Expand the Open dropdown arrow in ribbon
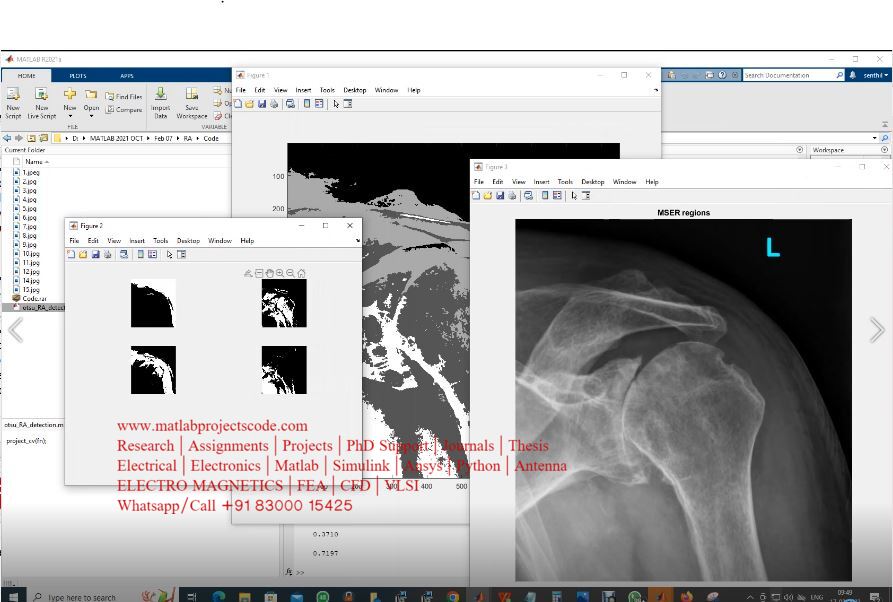The image size is (893, 602). click(91, 116)
